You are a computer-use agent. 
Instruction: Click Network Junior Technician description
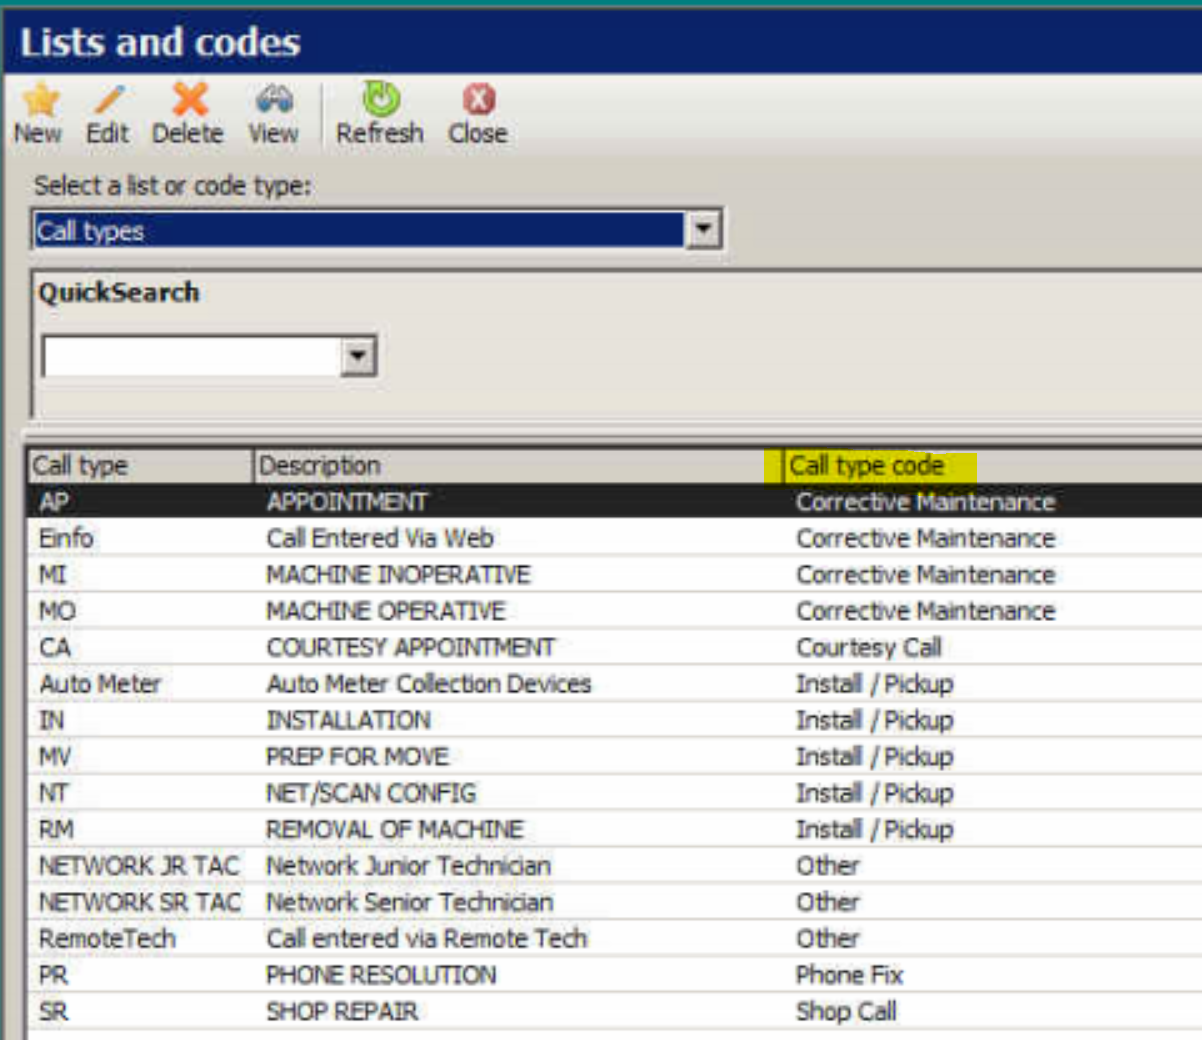(408, 866)
